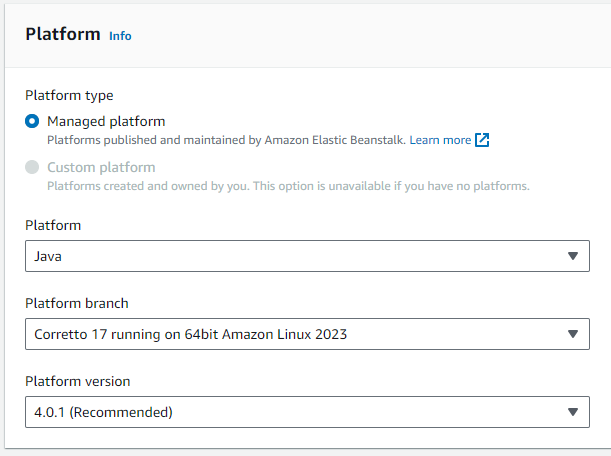This screenshot has width=611, height=456.
Task: Click Corretto 17 running on 64bit Amazon Linux 2023
Action: [x=191, y=334]
